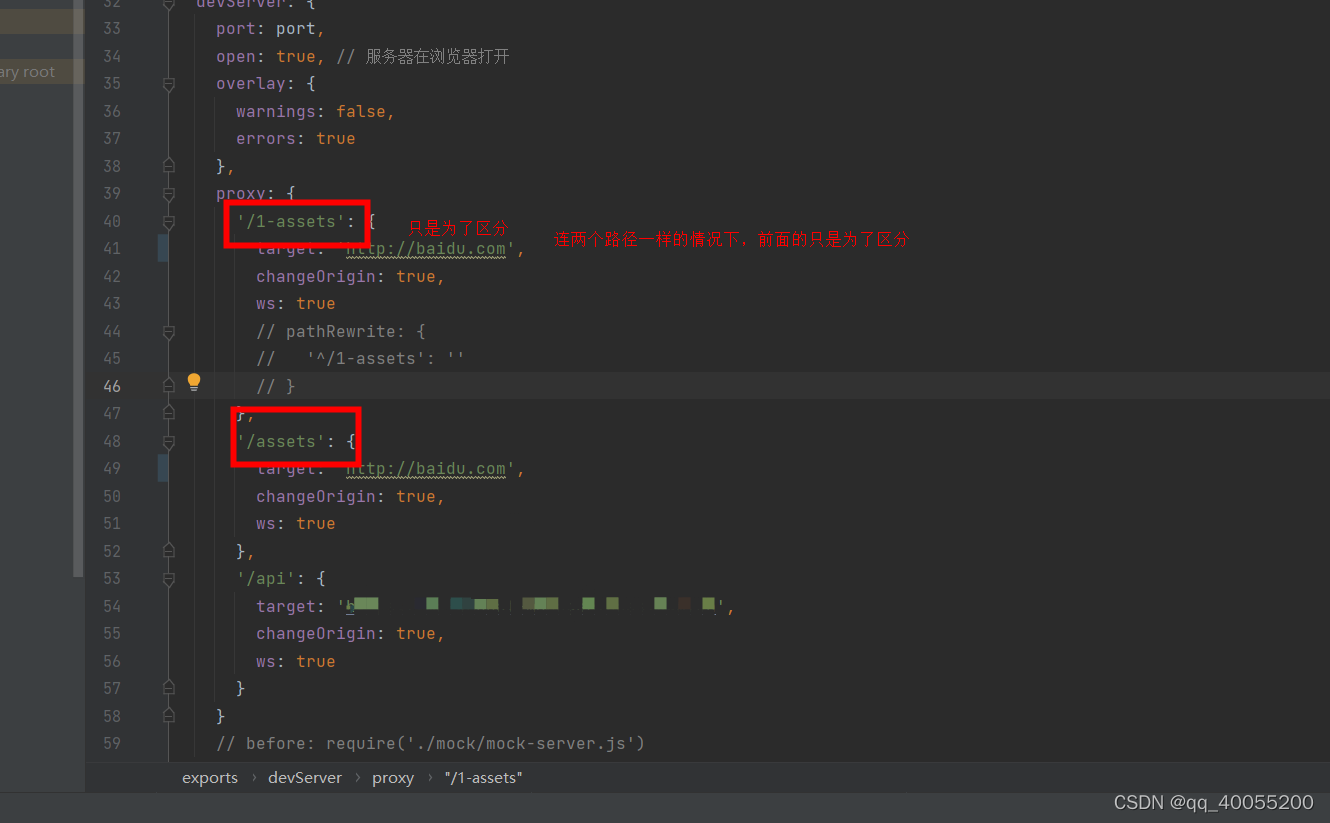Click the fold-end marker beside line 38
The image size is (1330, 823).
pos(168,165)
